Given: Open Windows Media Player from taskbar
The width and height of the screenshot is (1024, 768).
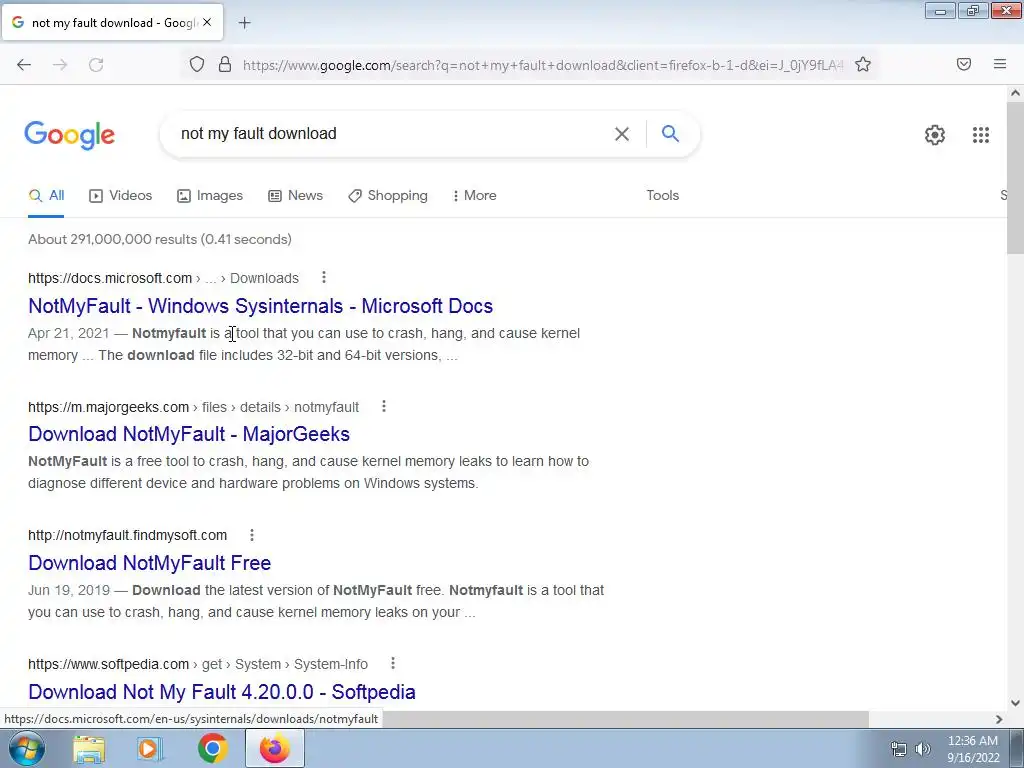Looking at the screenshot, I should 150,748.
